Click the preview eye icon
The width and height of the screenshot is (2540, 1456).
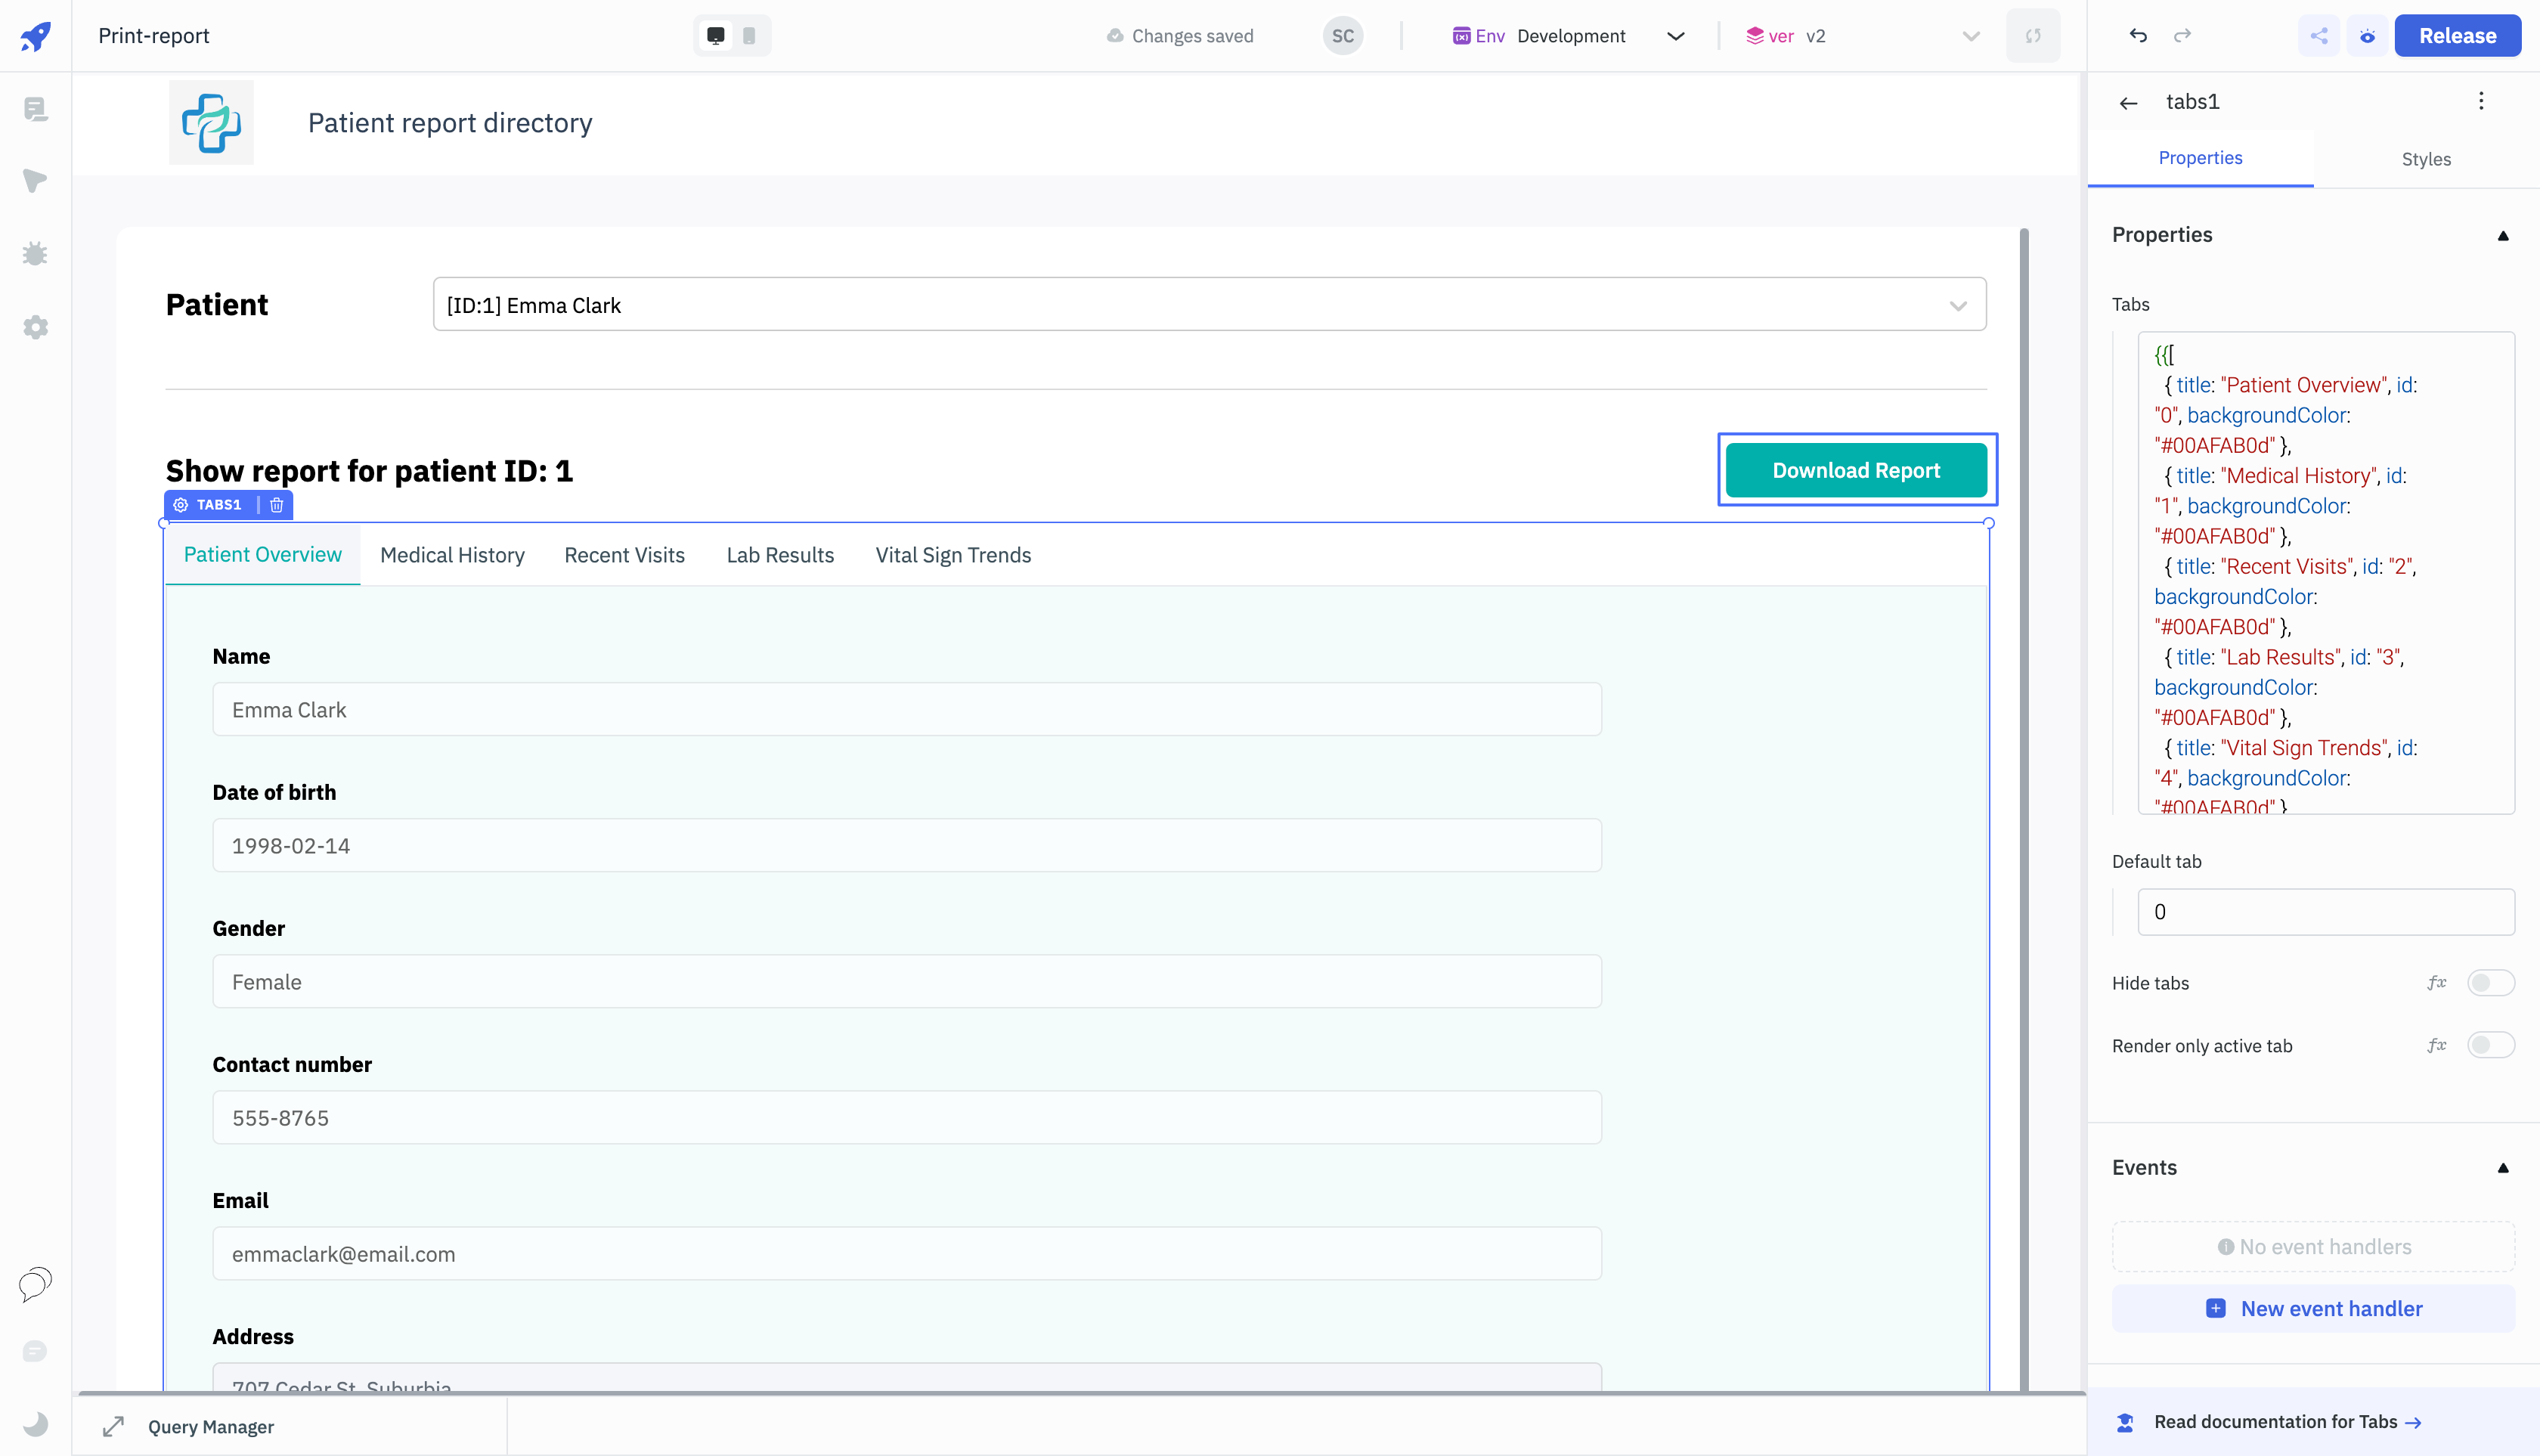point(2367,36)
